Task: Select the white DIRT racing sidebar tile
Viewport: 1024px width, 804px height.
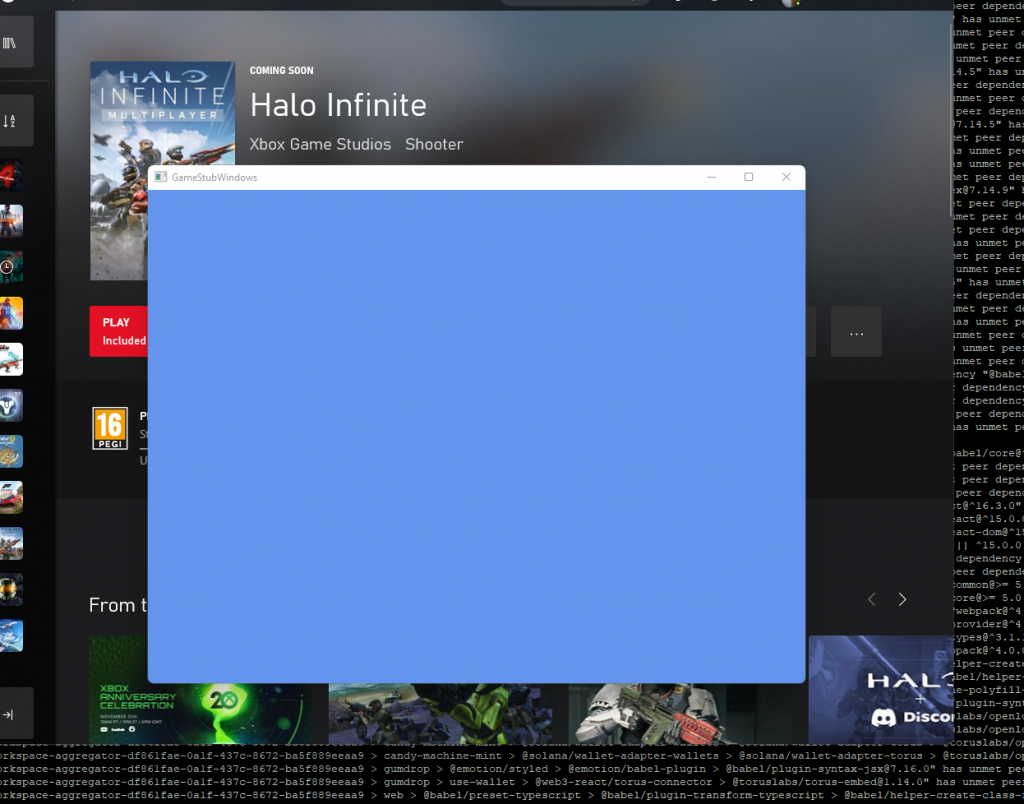Action: (11, 359)
